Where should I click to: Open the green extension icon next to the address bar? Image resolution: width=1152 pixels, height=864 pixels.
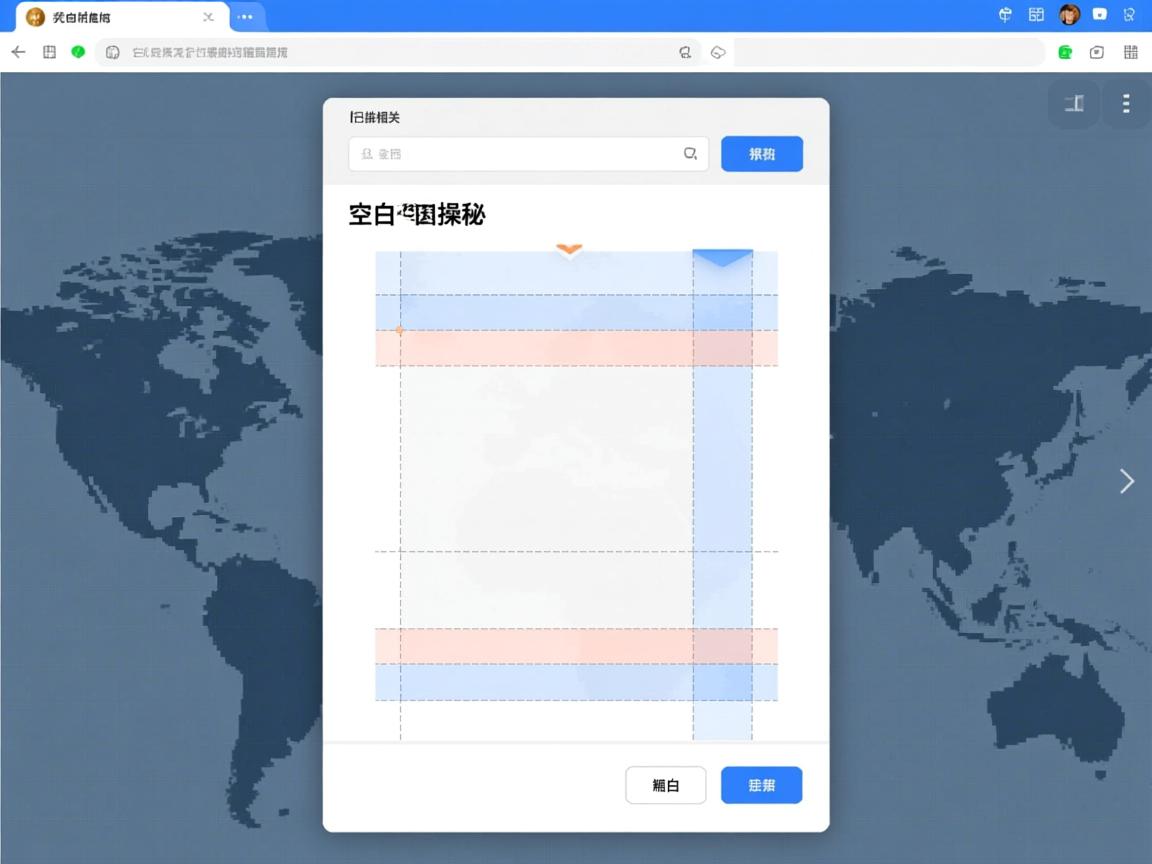click(x=1064, y=52)
